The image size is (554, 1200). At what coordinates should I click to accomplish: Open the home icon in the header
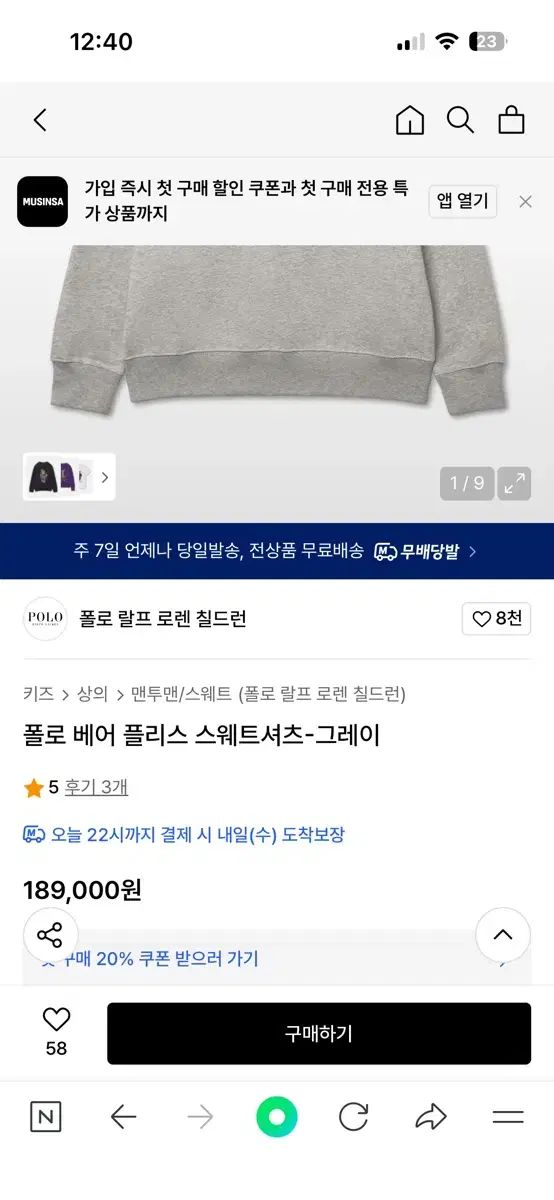point(410,120)
